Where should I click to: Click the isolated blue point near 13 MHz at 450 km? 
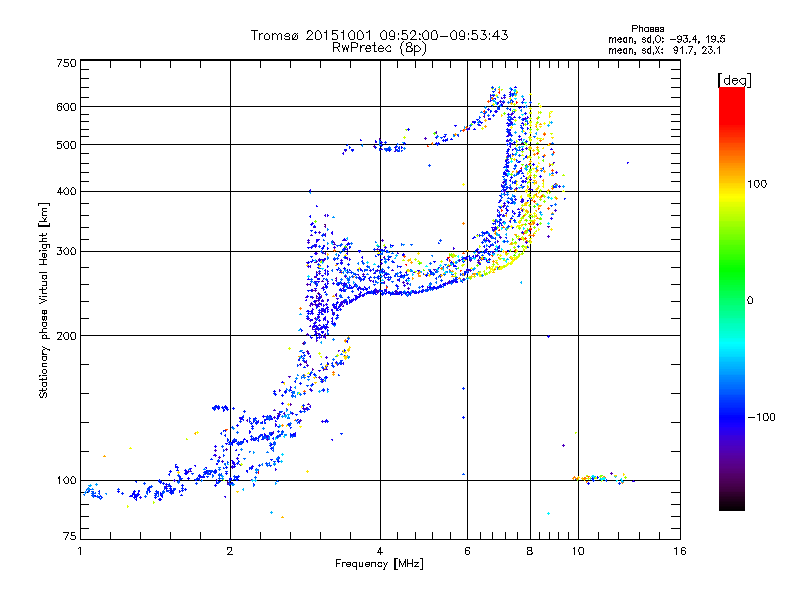click(x=628, y=163)
